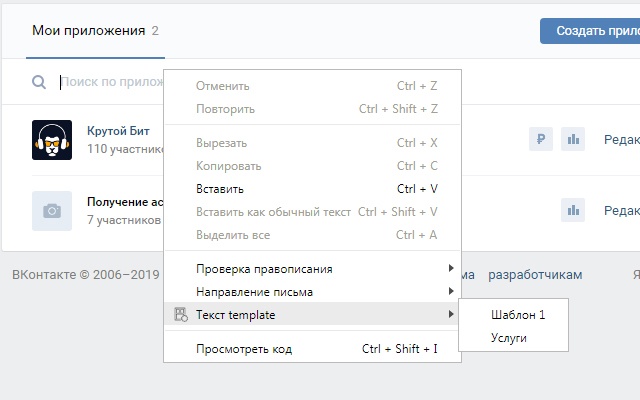Viewport: 640px width, 400px height.
Task: Click the Текст template extension icon
Action: tap(180, 315)
